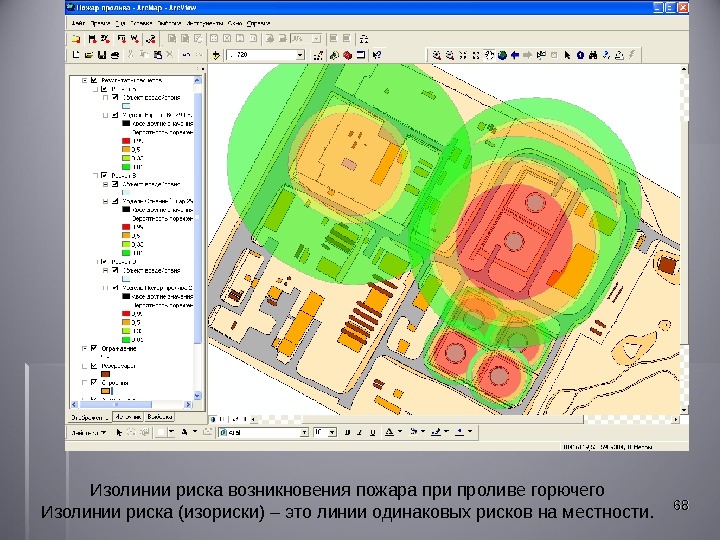720x540 pixels.
Task: Click the Open folder icon in standard toolbar
Action: pos(89,55)
